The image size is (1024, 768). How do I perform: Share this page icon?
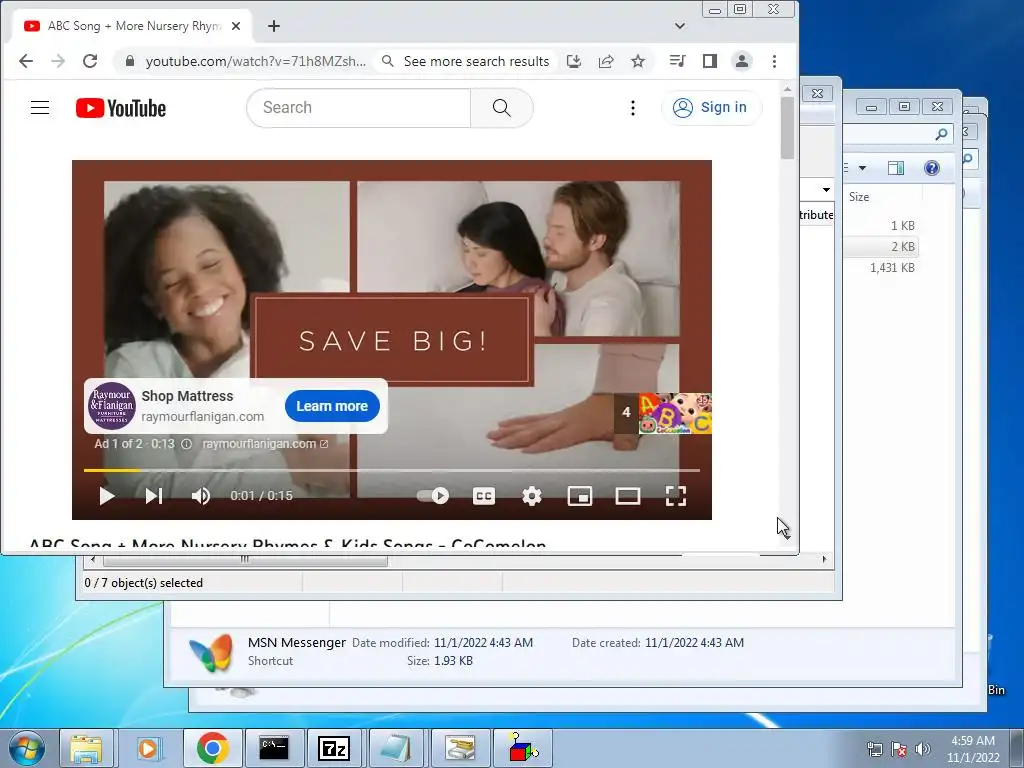pyautogui.click(x=606, y=61)
